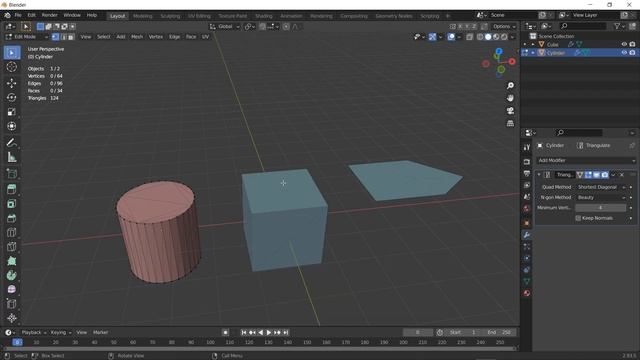Open the Vertex menu in viewport
Image resolution: width=640 pixels, height=360 pixels.
point(156,37)
